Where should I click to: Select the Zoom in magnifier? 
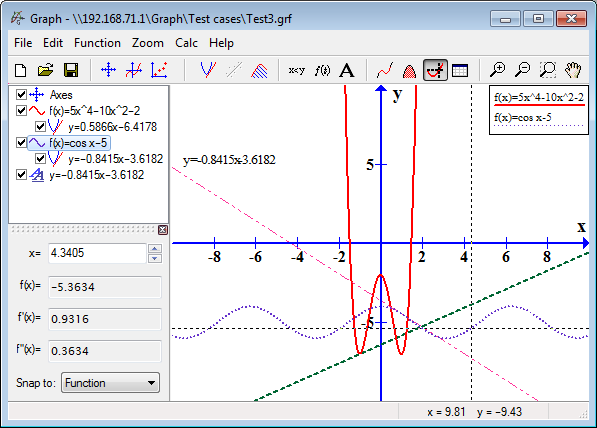tap(497, 70)
